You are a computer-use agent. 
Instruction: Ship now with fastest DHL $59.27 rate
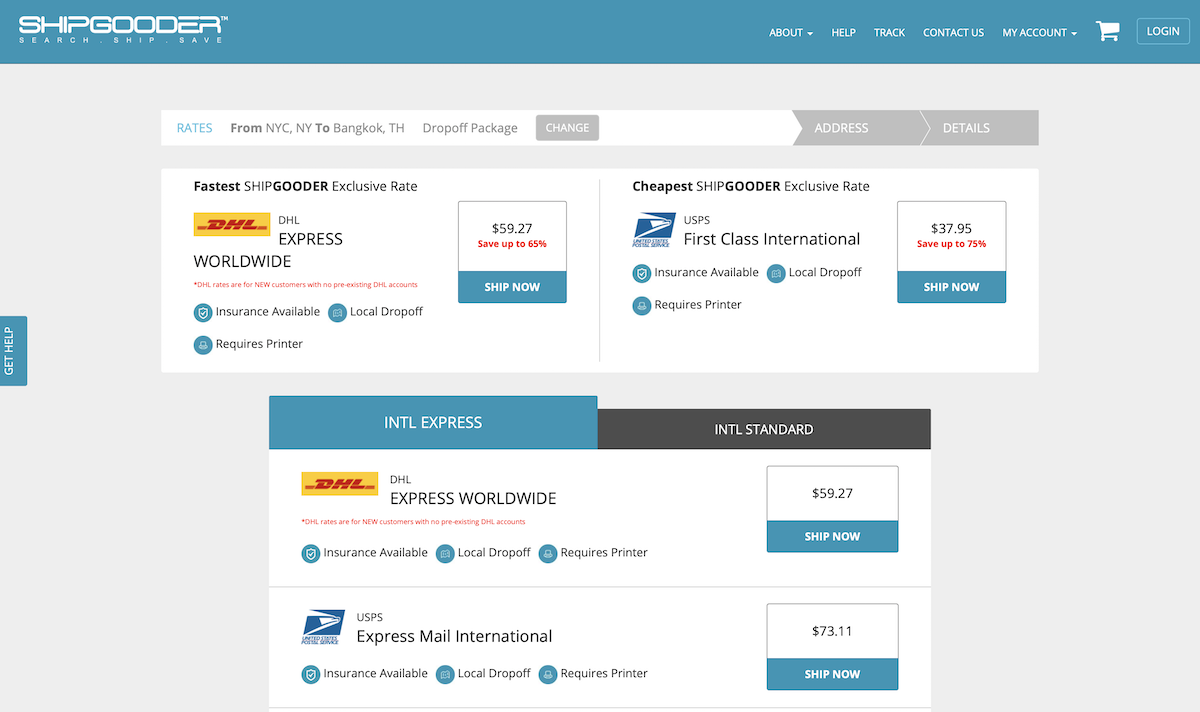512,287
